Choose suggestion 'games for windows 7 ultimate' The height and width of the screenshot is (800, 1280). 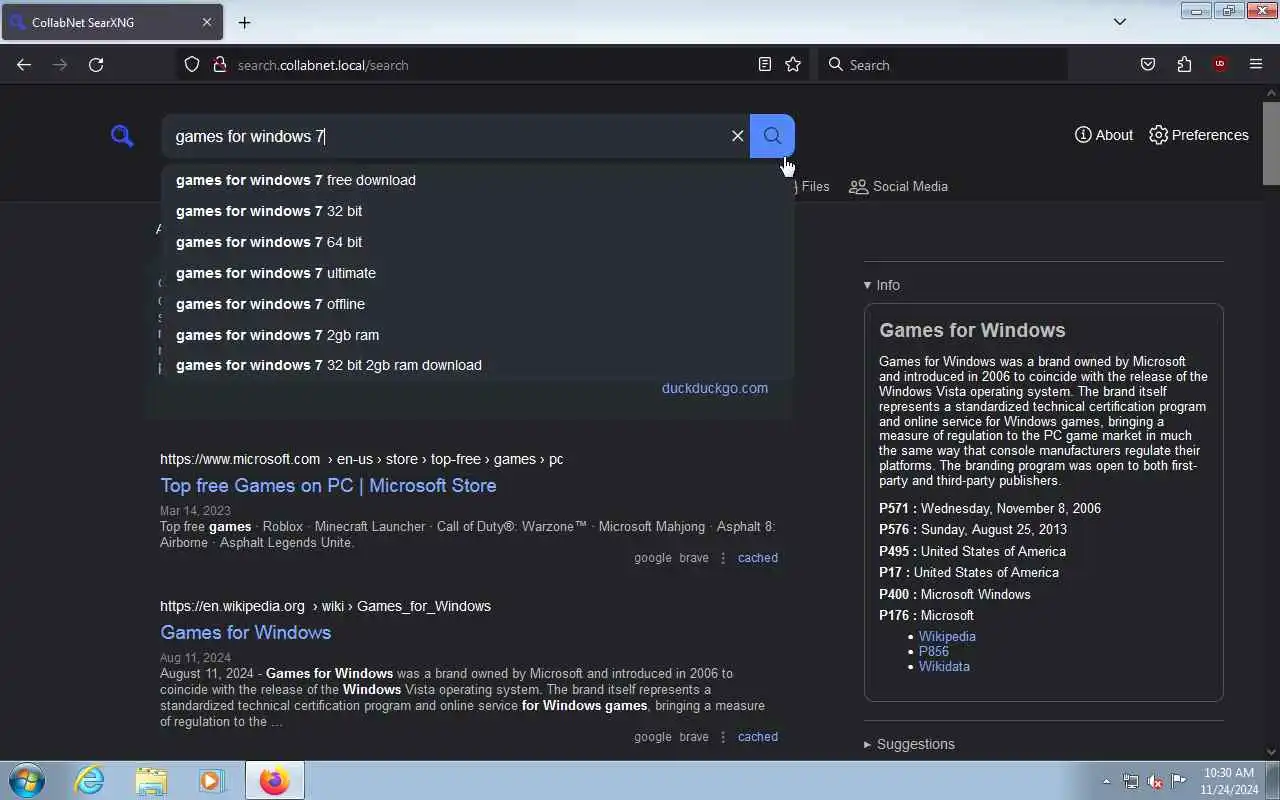click(478, 273)
